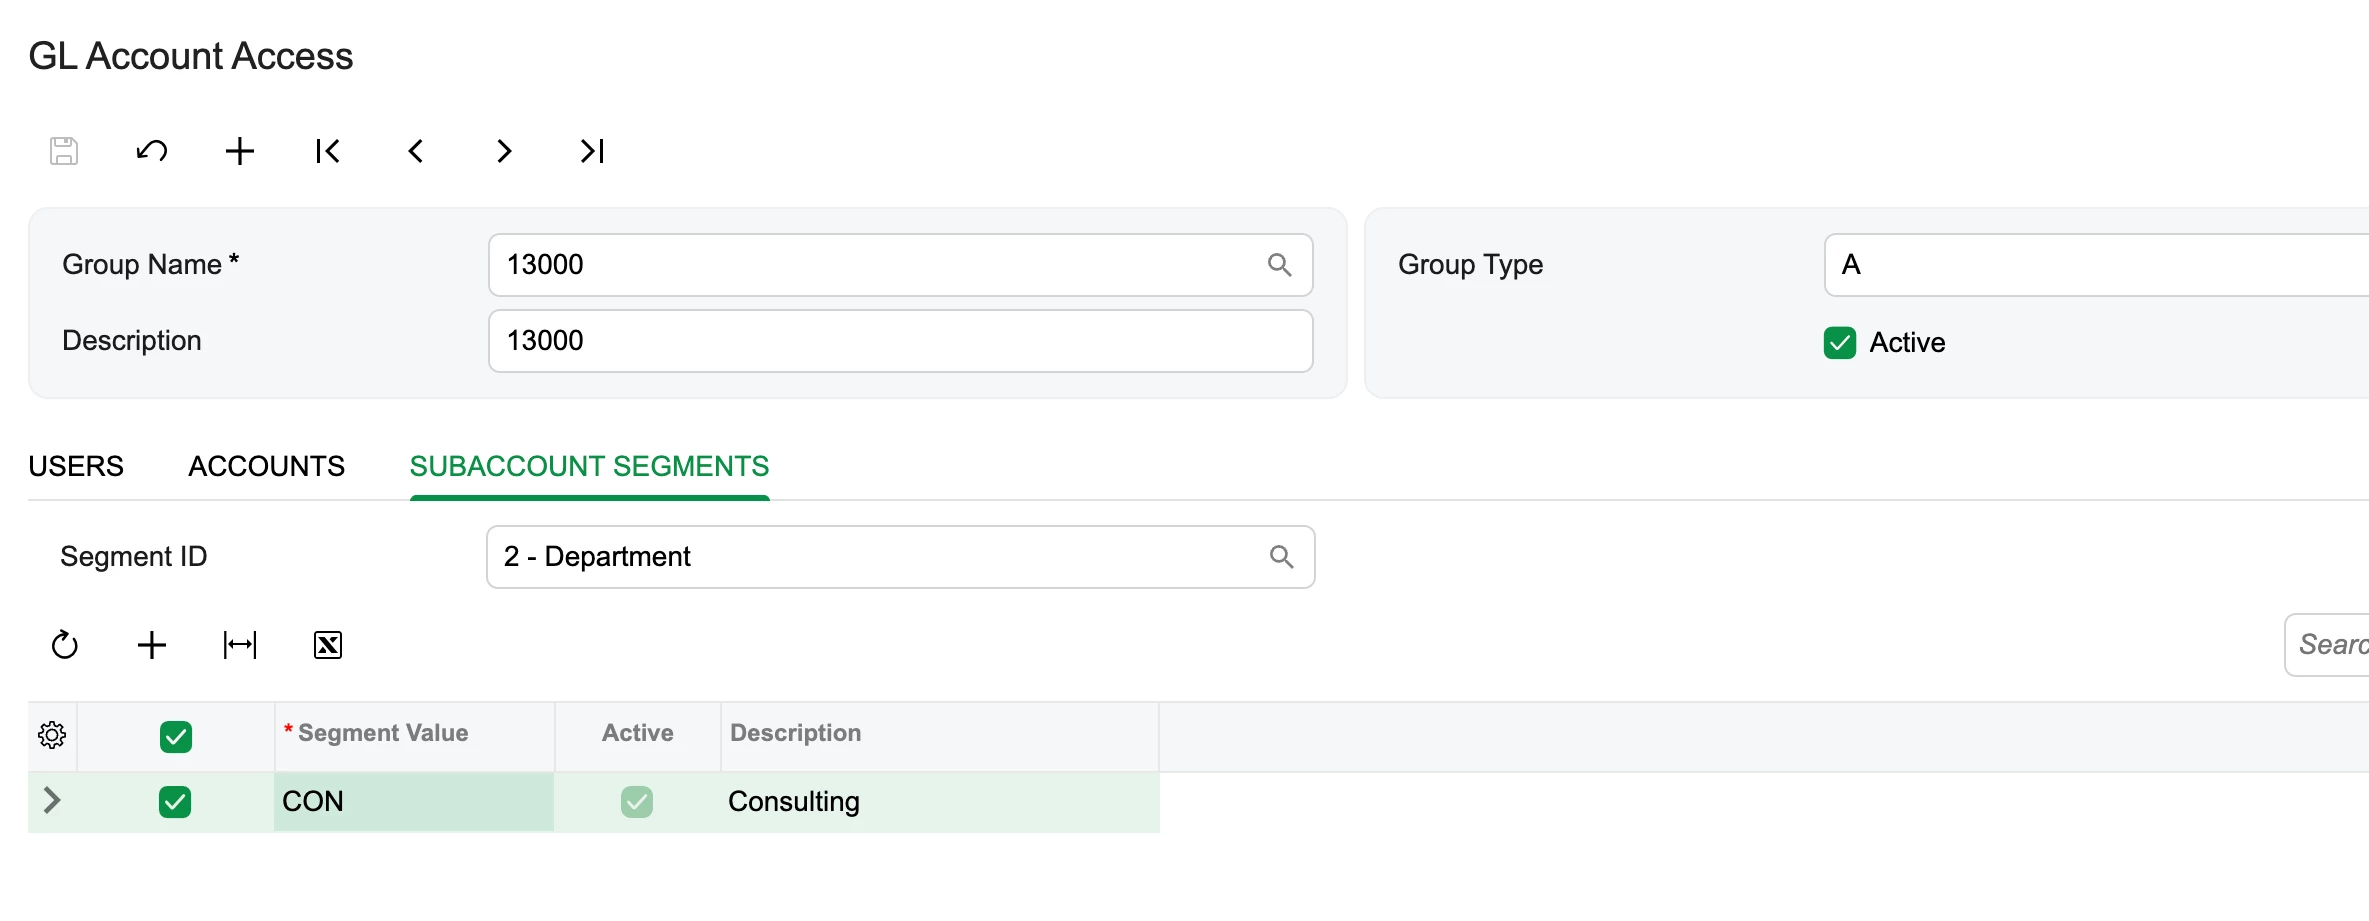Screen dimensions: 2369x921
Task: Jump to the last record
Action: [x=592, y=151]
